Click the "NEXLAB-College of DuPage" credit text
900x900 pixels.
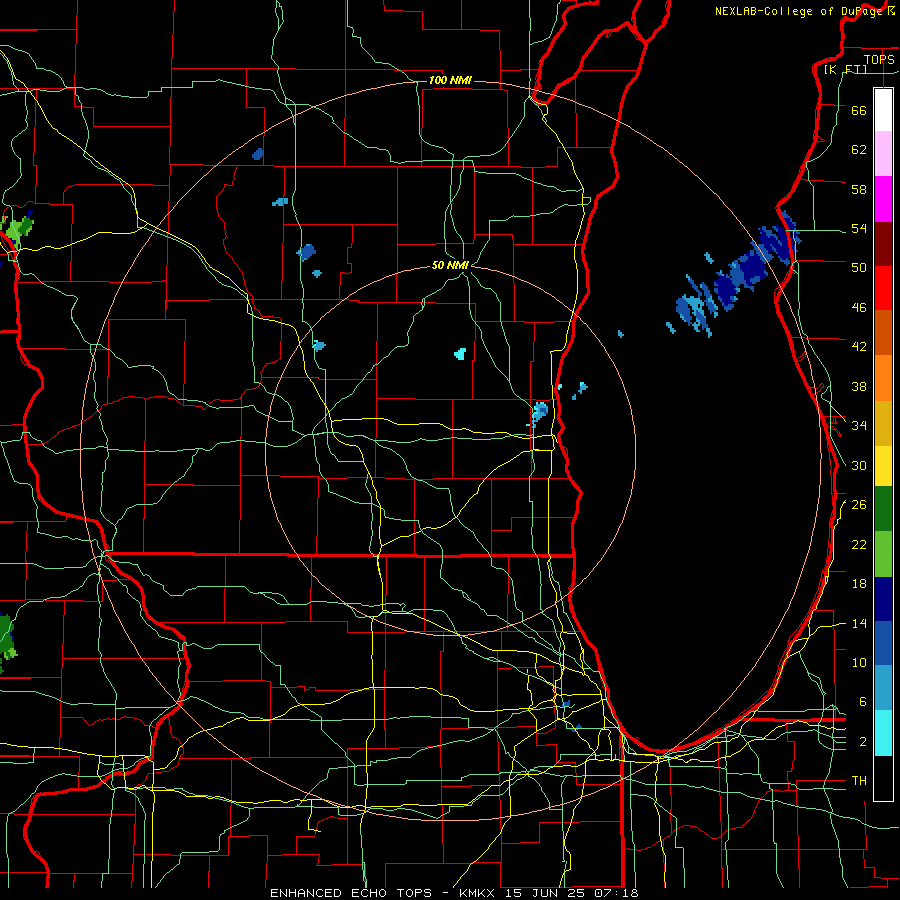799,11
